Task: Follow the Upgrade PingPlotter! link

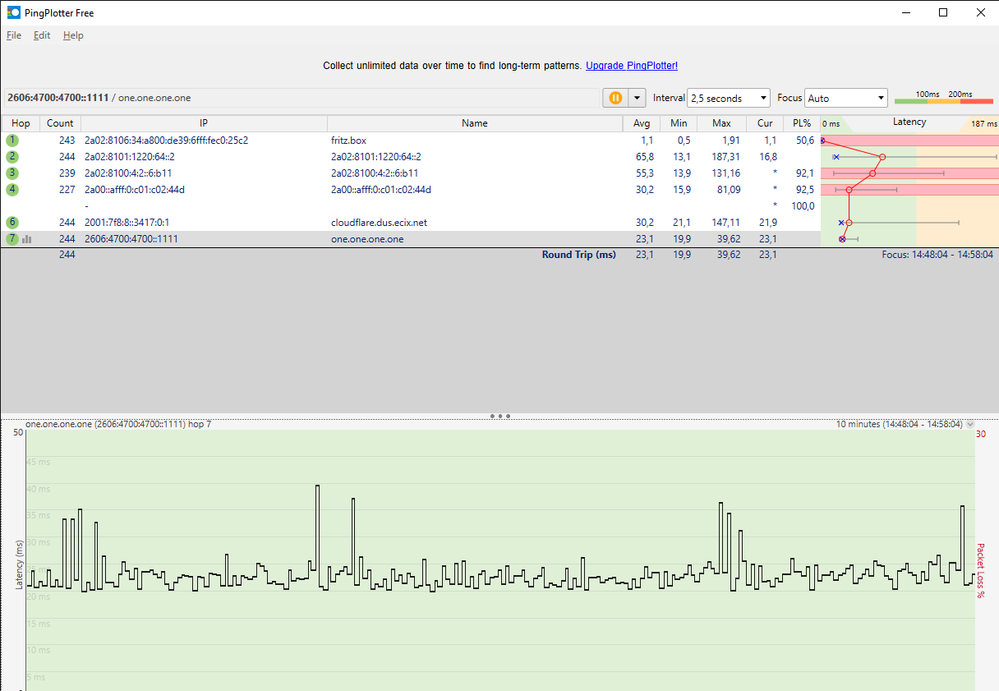Action: tap(631, 66)
